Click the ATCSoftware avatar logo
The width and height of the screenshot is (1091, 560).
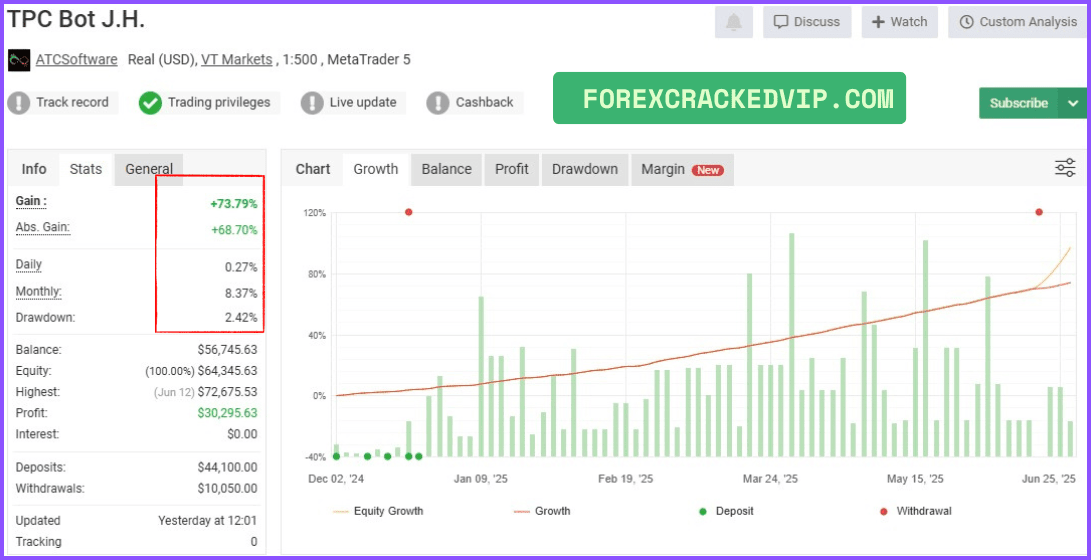[19, 60]
